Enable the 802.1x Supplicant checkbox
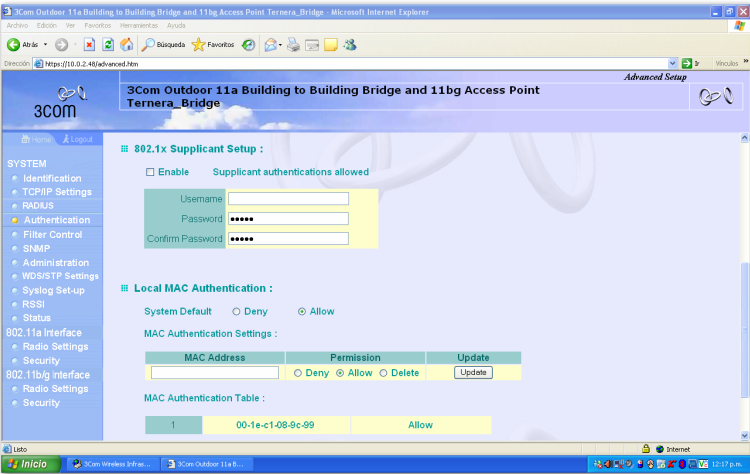This screenshot has height=474, width=750. pos(150,172)
